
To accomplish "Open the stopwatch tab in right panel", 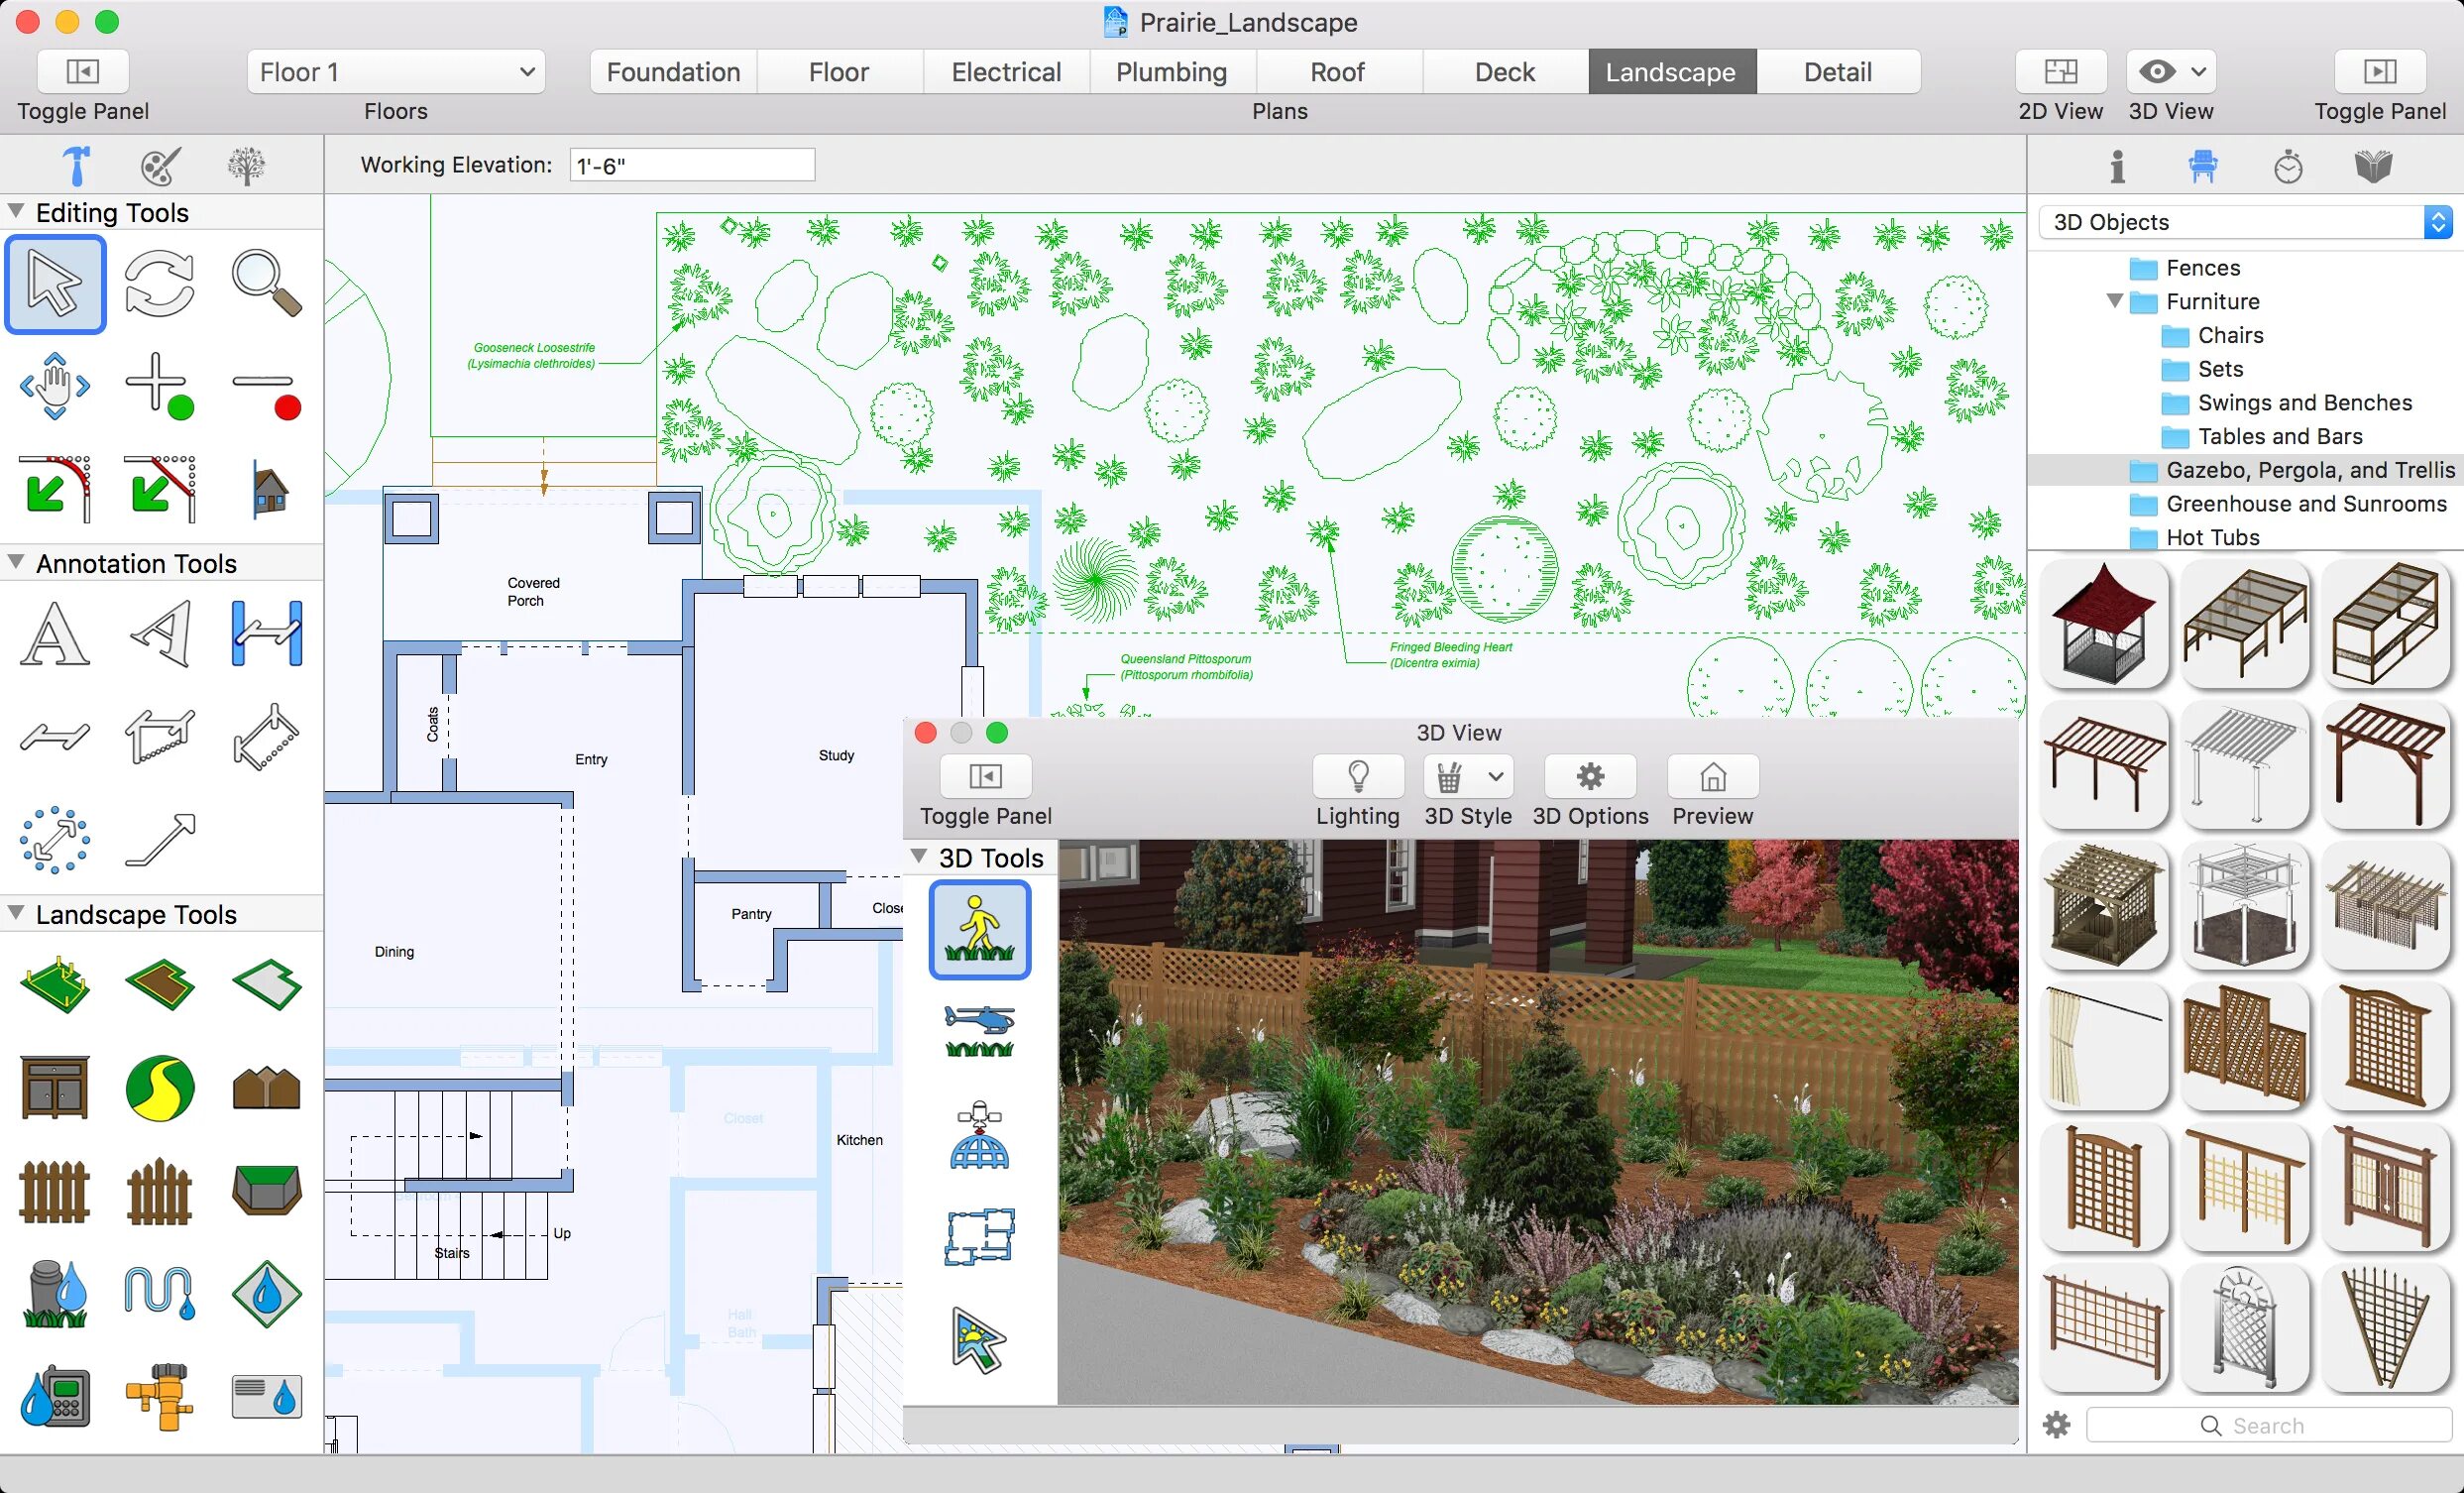I will tap(2288, 166).
